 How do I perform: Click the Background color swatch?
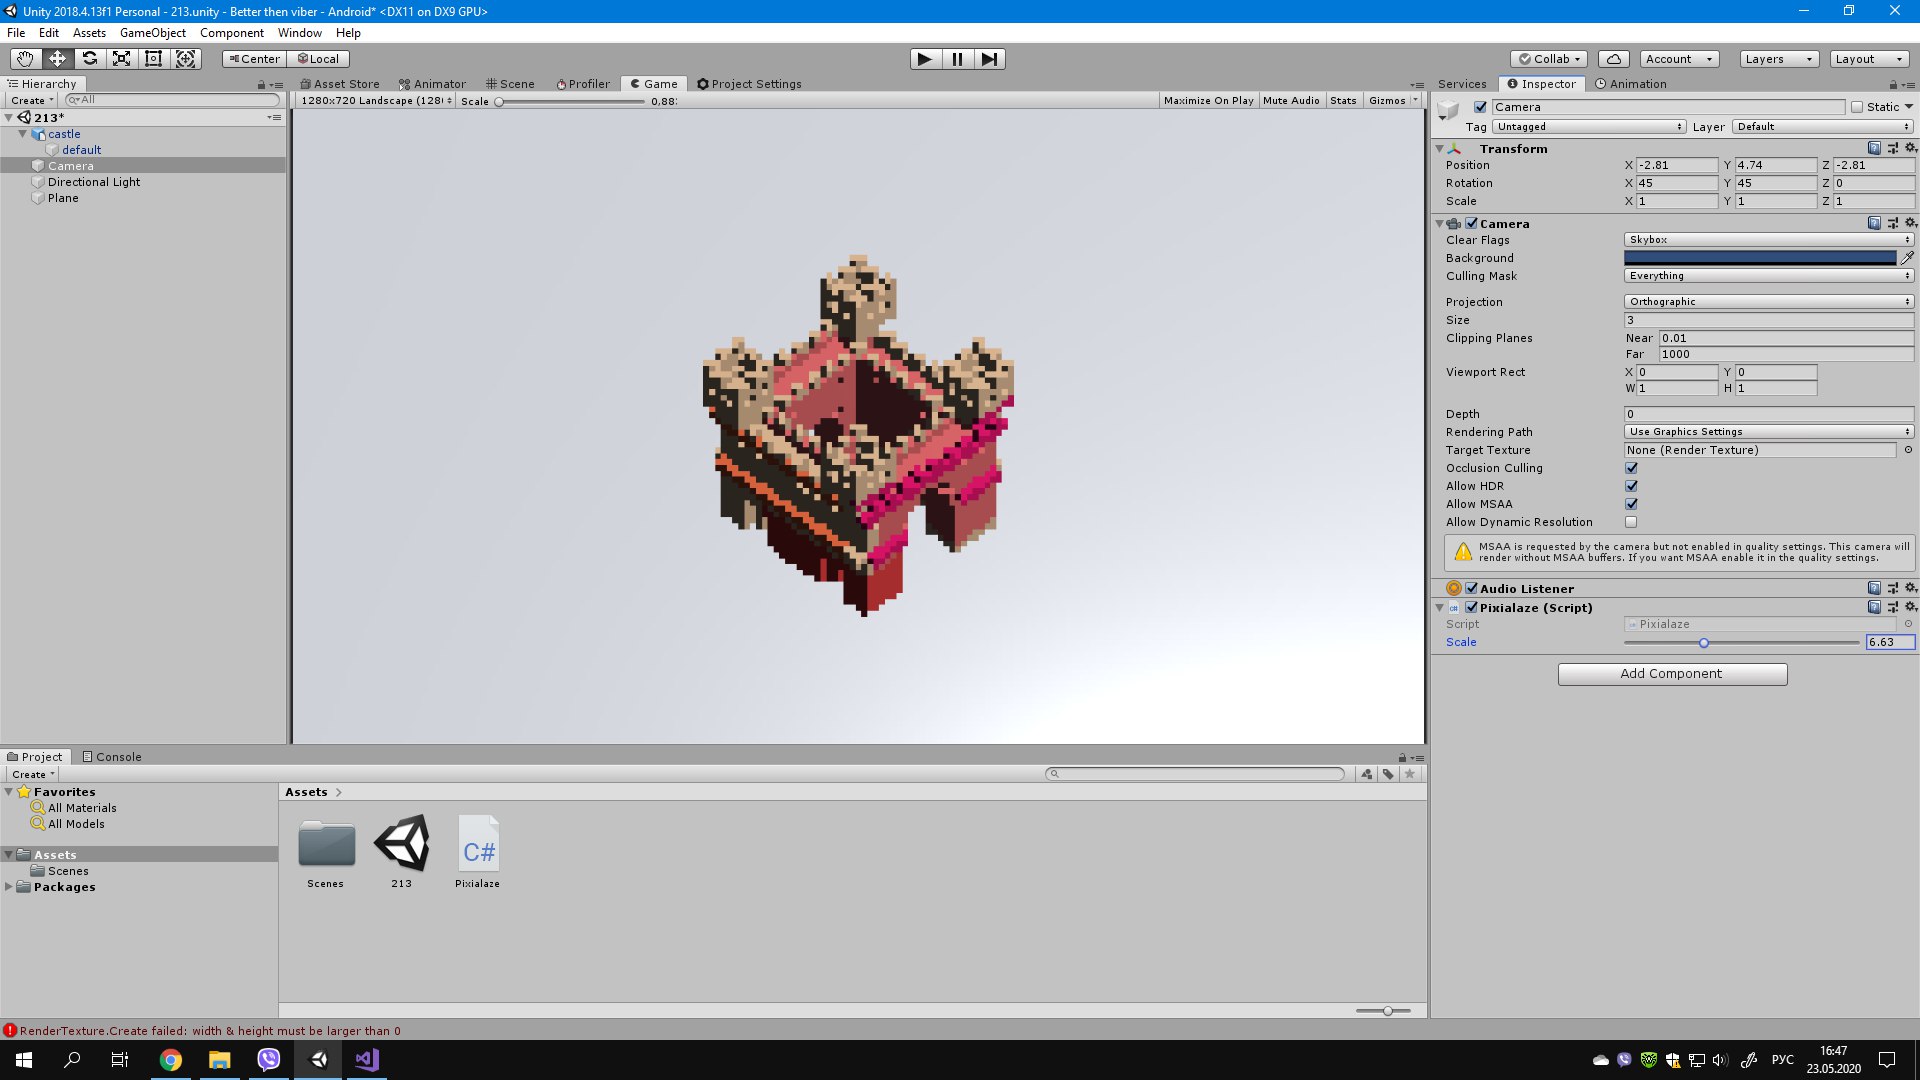coord(1760,258)
